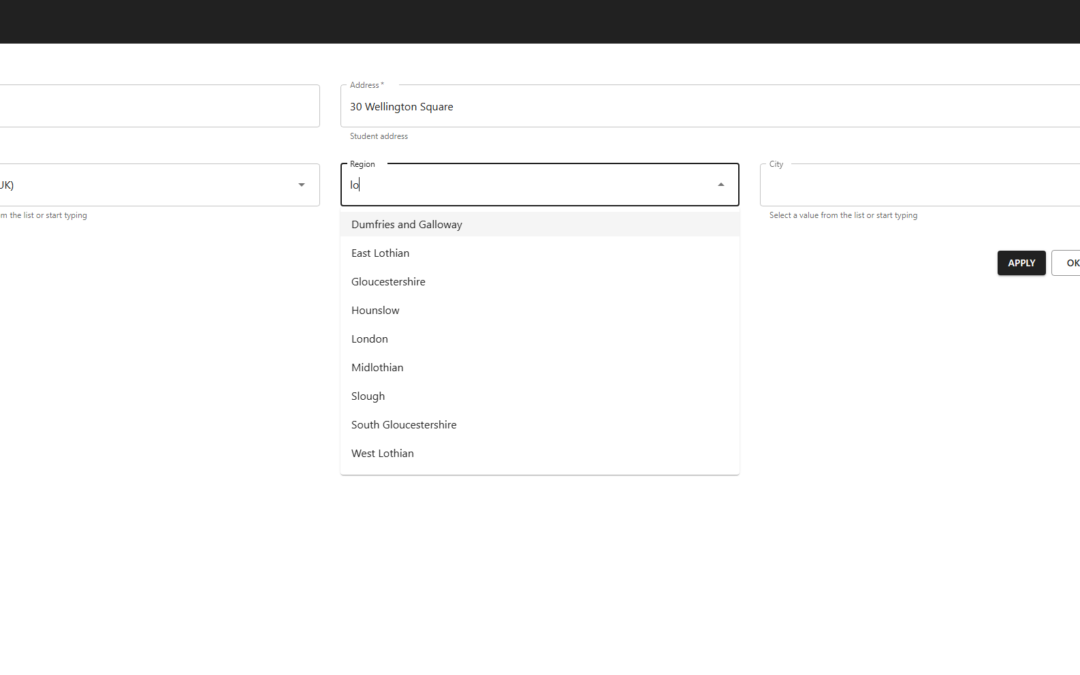Focus the City input field

920,185
